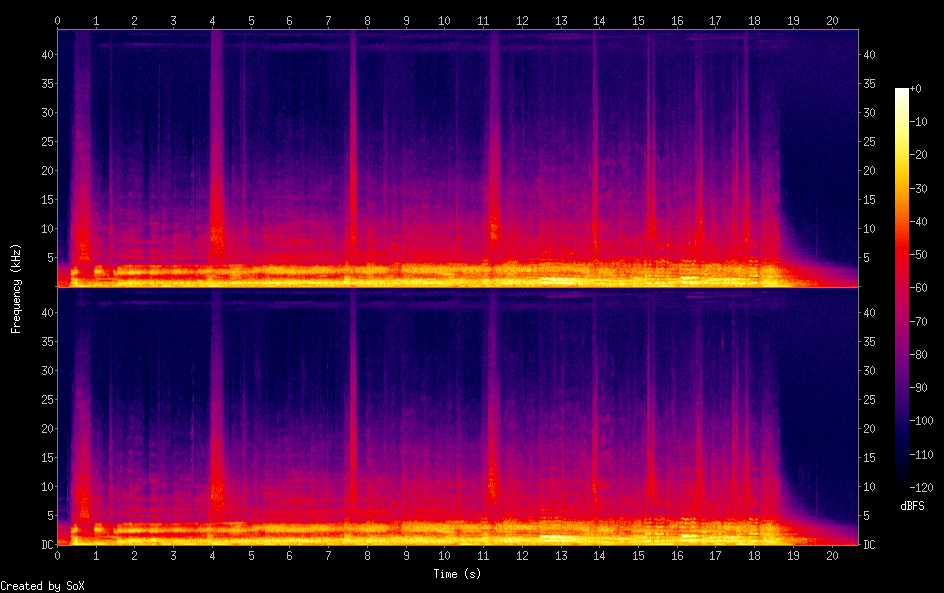Click the "-110" color scale label
This screenshot has width=944, height=593.
[x=921, y=455]
